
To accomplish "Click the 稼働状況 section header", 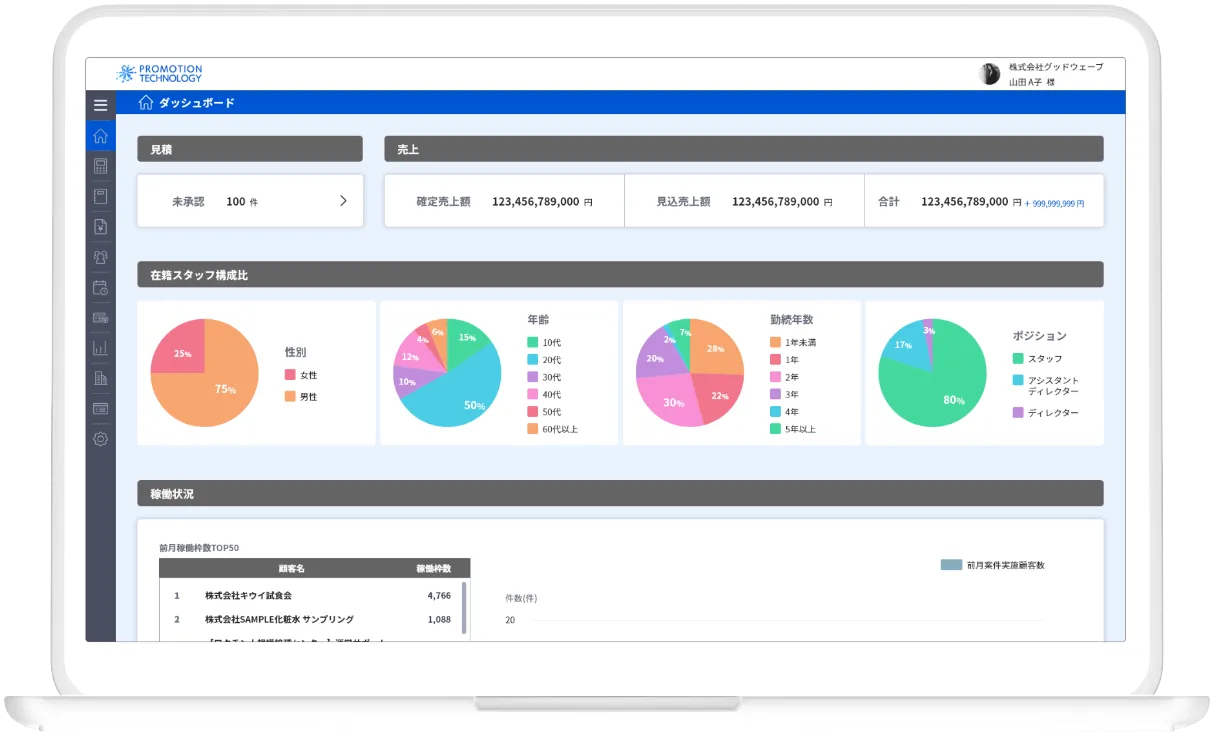I will point(620,493).
